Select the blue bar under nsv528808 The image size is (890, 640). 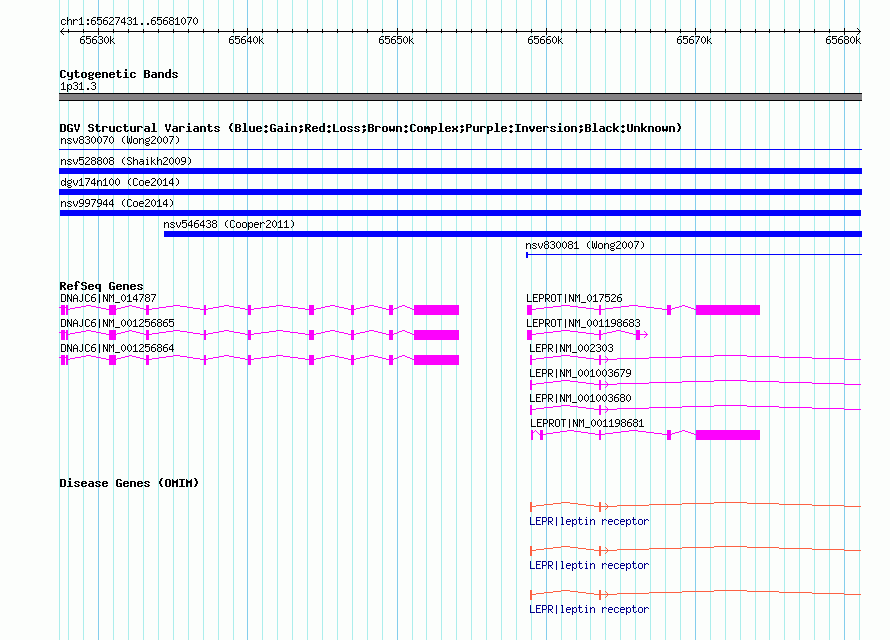pyautogui.click(x=460, y=171)
